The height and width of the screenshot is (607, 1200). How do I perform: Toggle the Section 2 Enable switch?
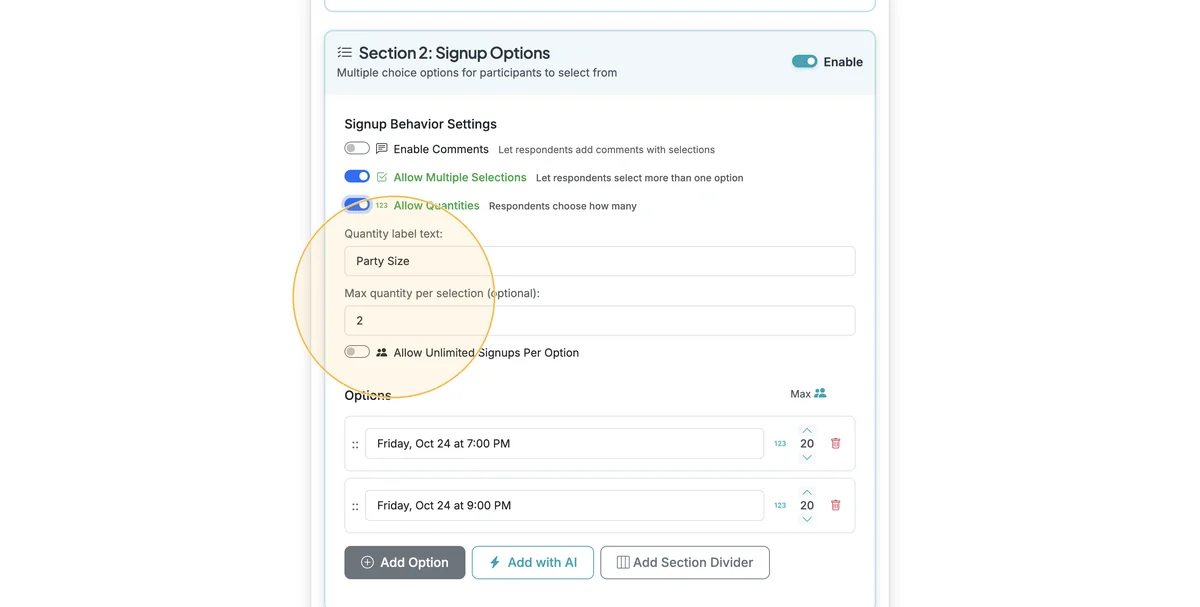[805, 61]
